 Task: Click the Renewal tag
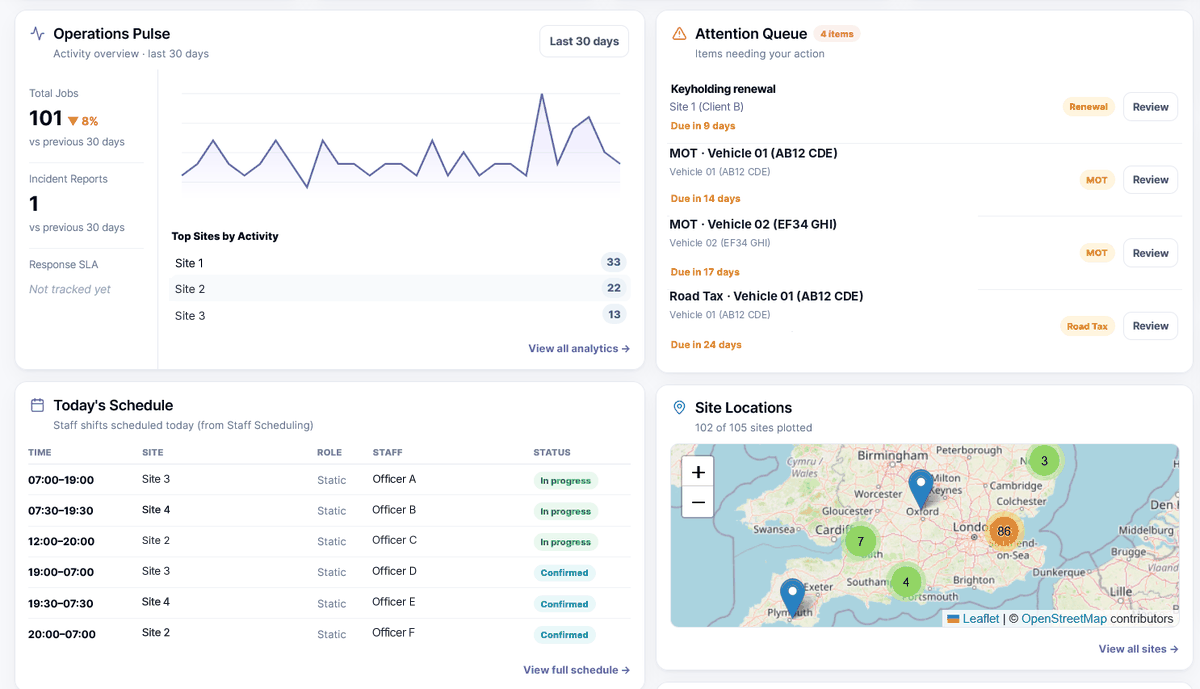click(1088, 107)
